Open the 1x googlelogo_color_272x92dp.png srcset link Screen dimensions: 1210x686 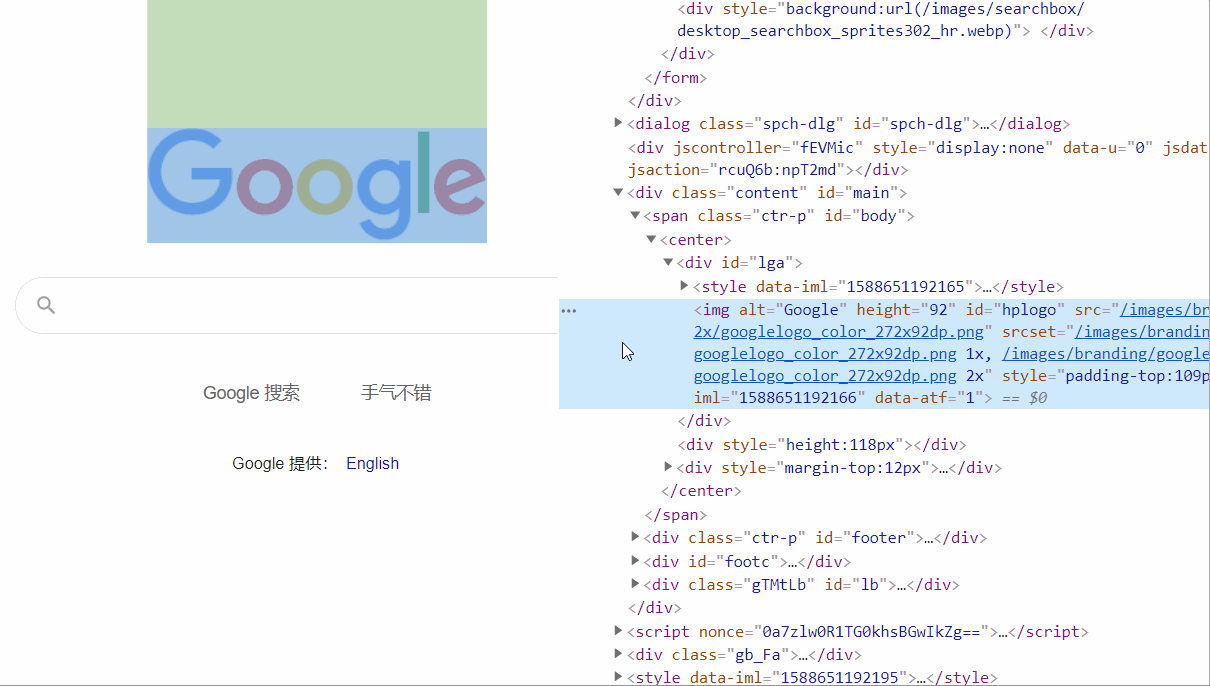tap(825, 354)
